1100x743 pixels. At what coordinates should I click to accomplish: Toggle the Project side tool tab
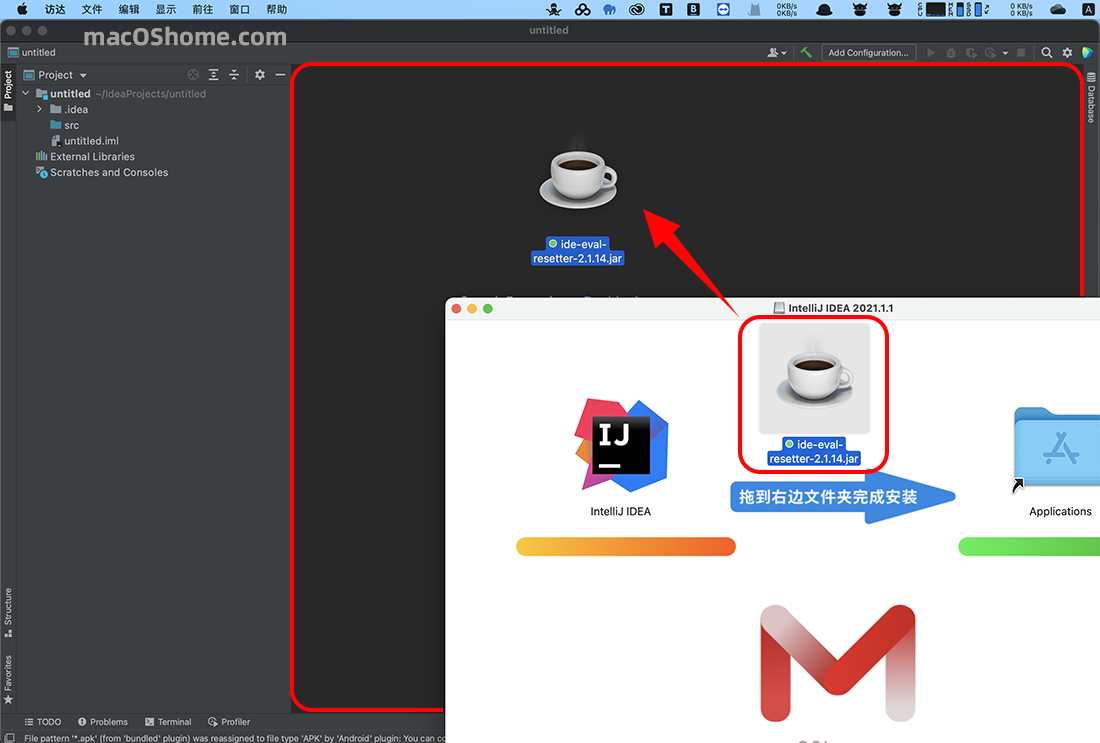(8, 91)
